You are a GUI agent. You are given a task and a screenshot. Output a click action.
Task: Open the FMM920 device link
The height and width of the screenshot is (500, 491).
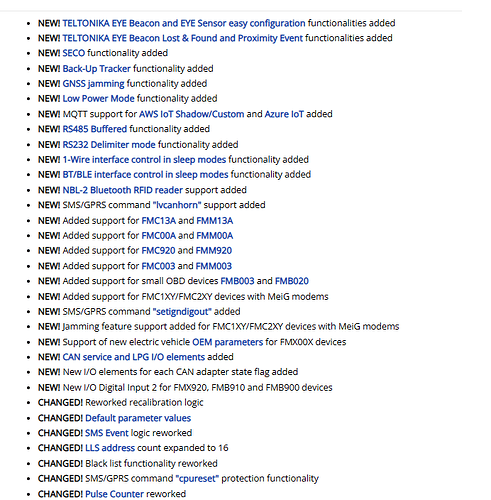214,251
